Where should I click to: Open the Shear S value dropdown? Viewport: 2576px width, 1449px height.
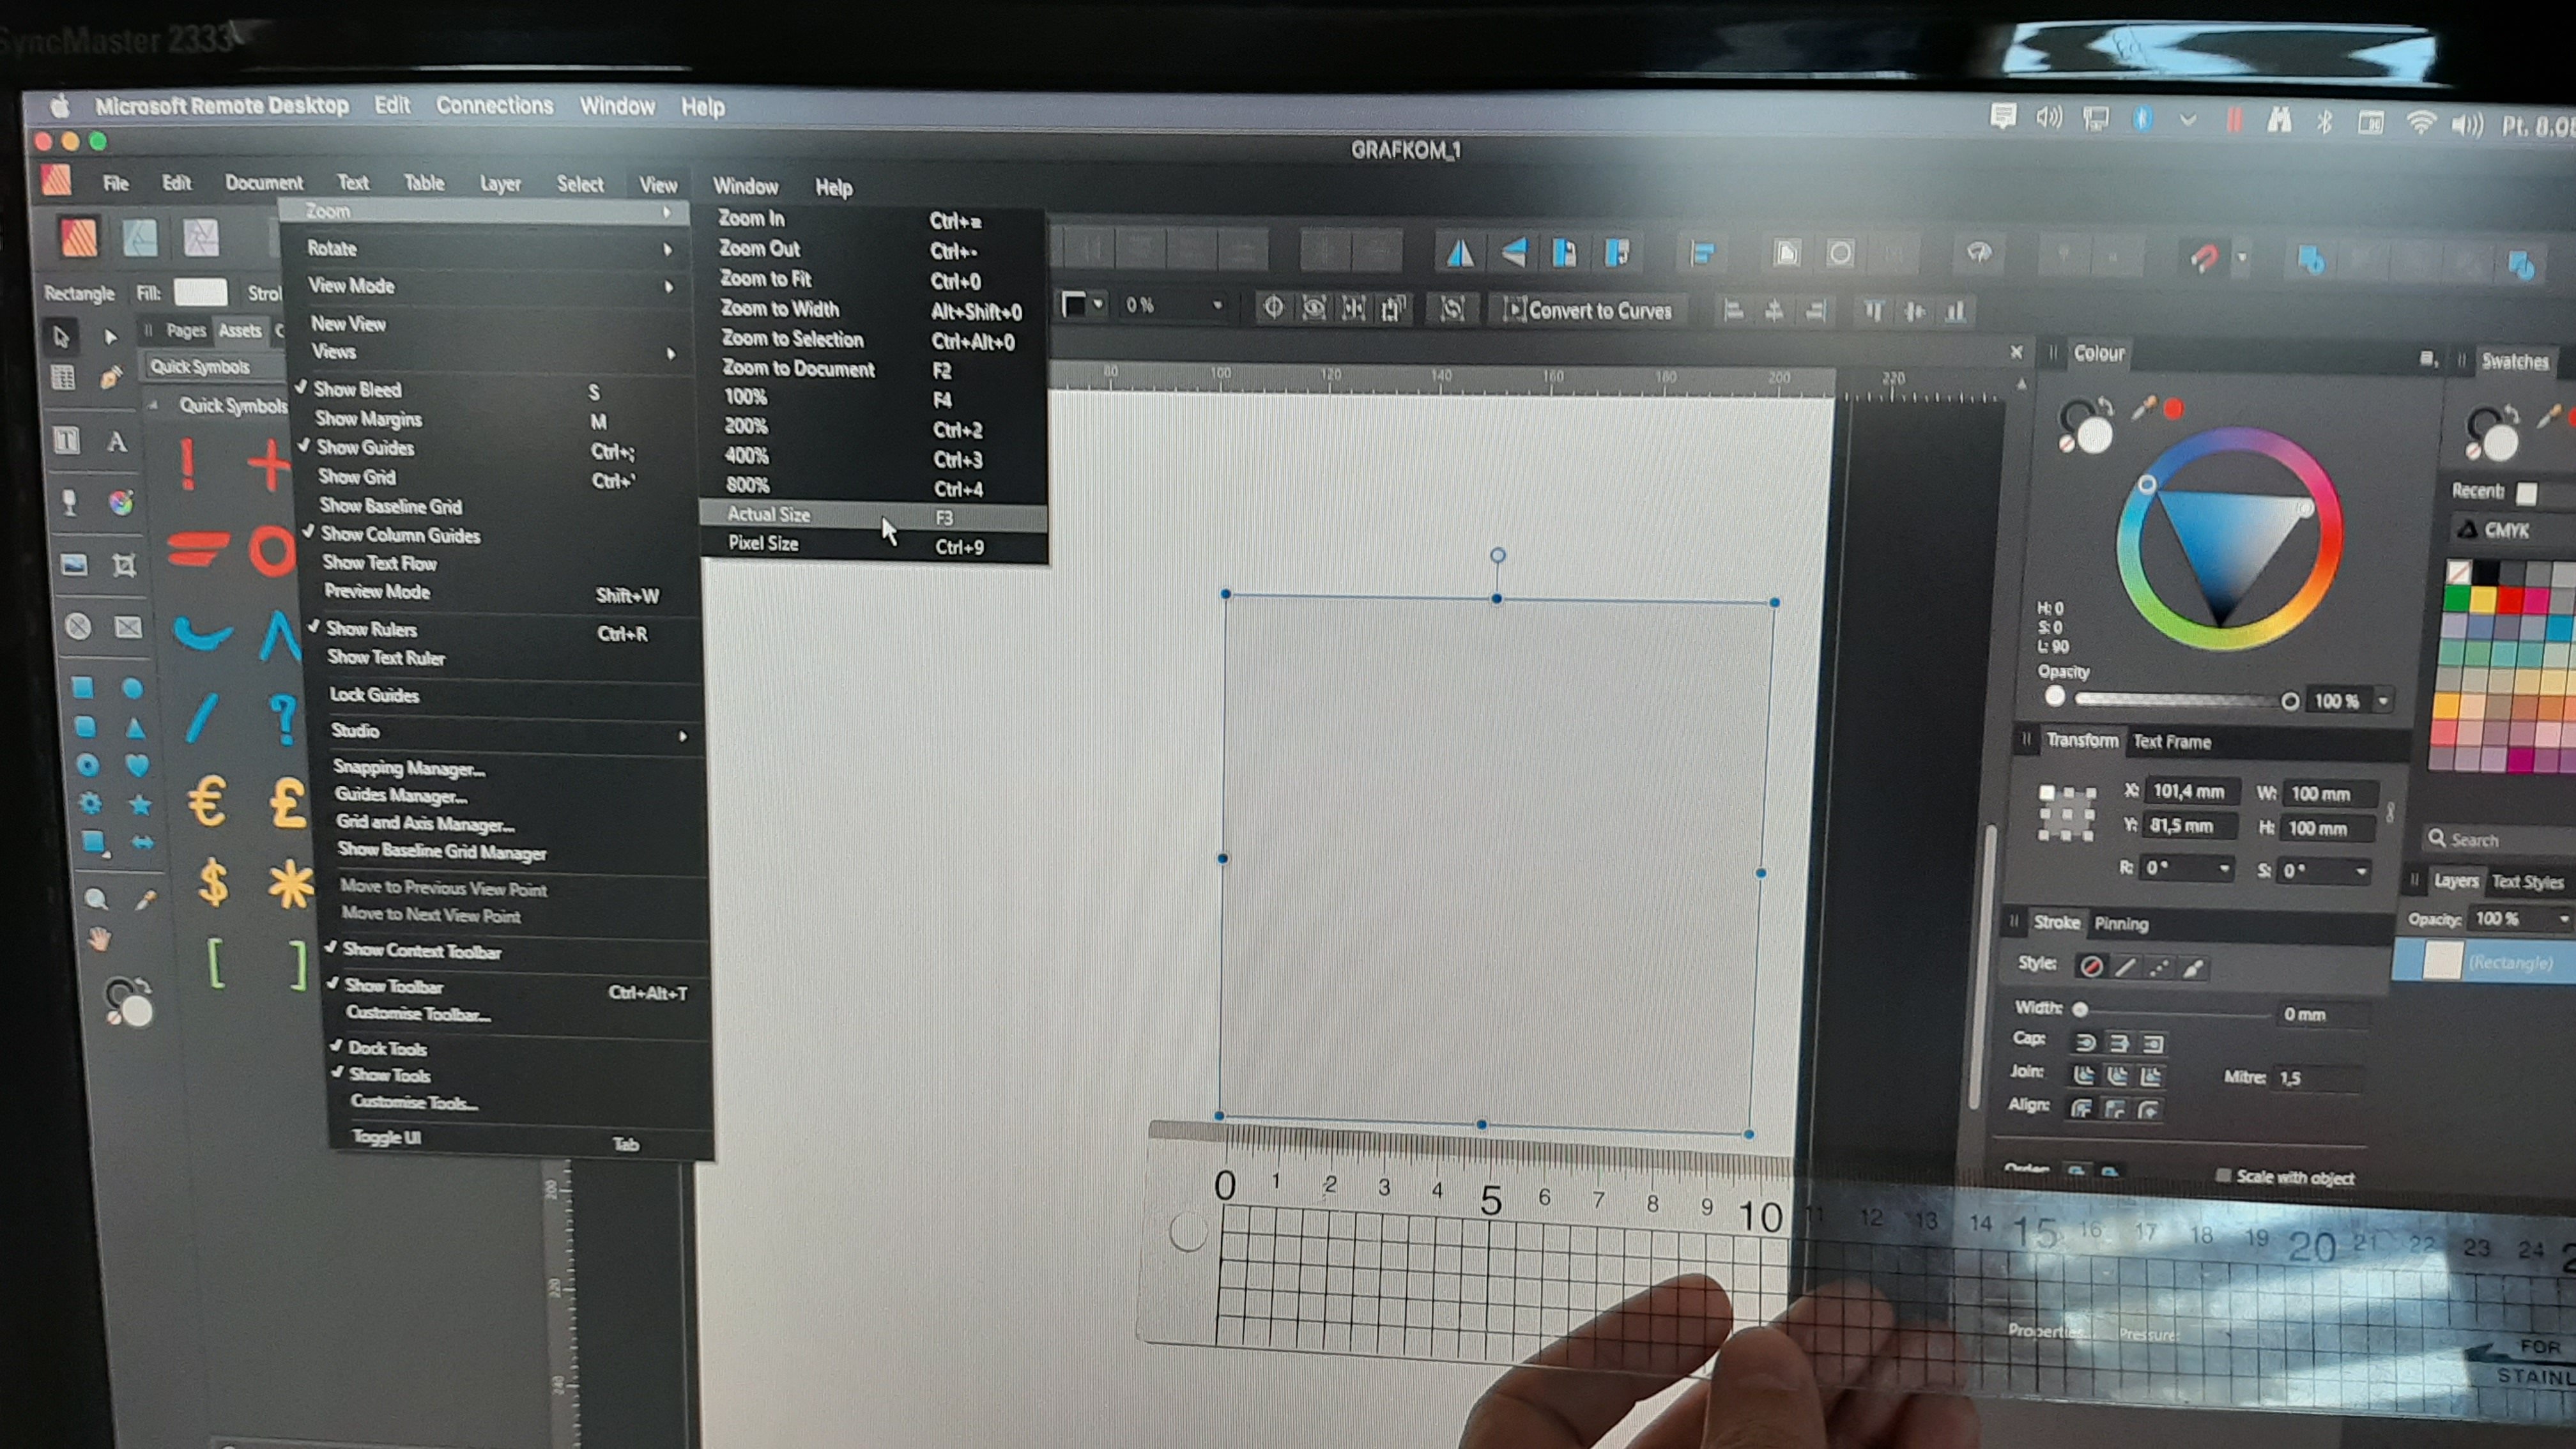click(x=2361, y=871)
